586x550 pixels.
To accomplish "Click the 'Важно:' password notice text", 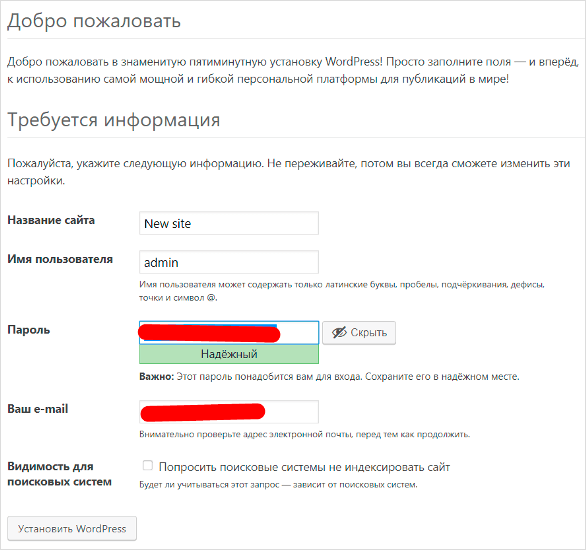I will (329, 376).
